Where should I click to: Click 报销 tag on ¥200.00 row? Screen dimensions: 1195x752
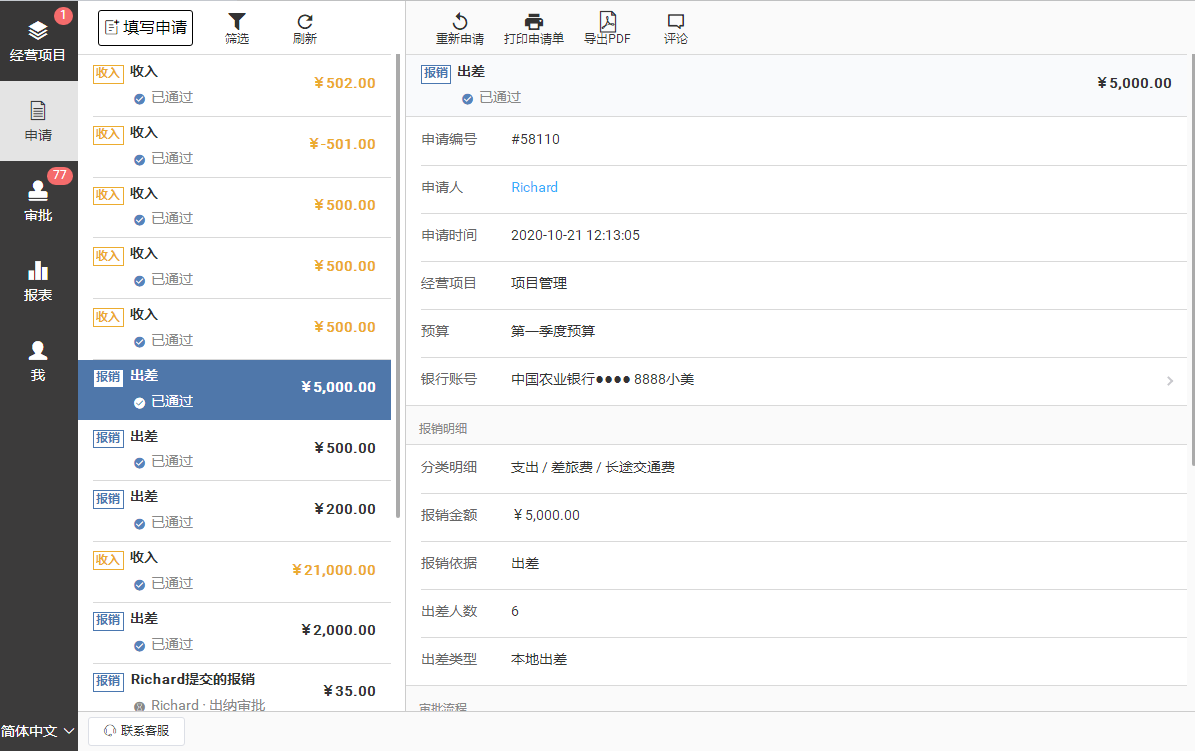click(x=108, y=499)
